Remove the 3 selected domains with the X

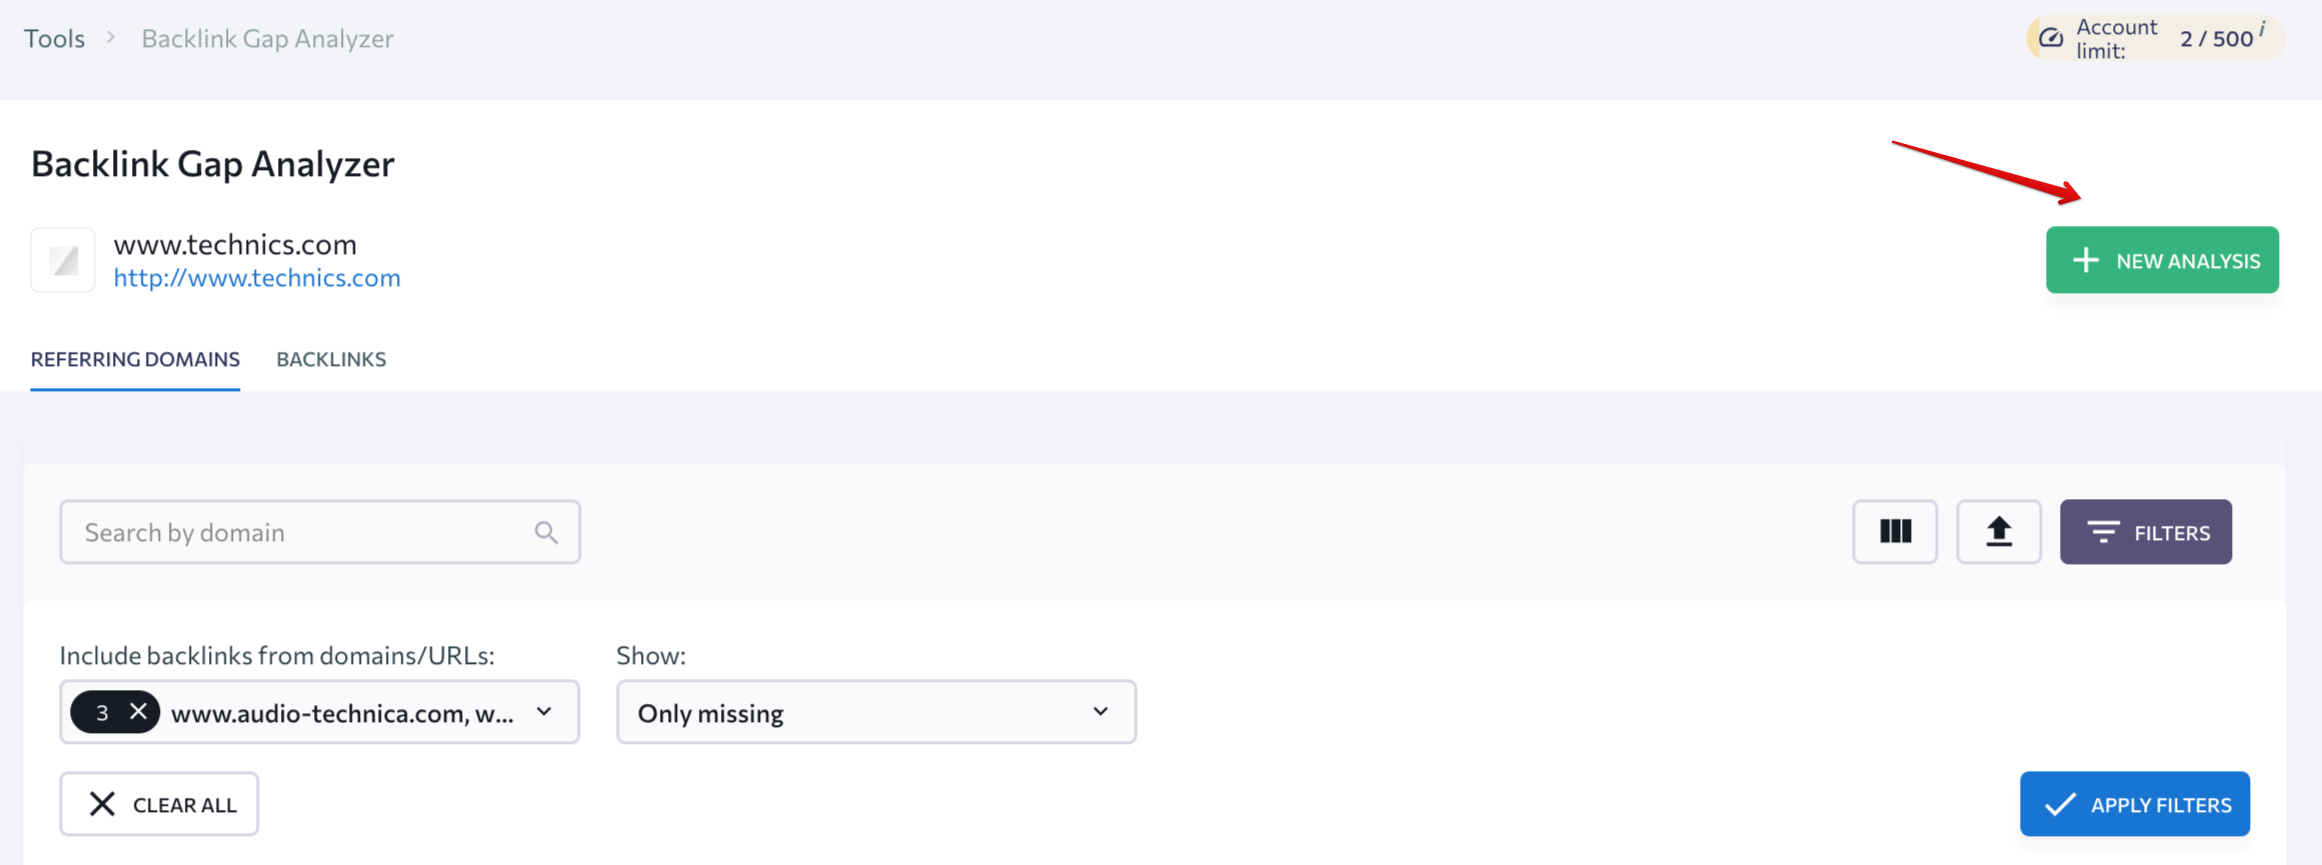tap(138, 711)
